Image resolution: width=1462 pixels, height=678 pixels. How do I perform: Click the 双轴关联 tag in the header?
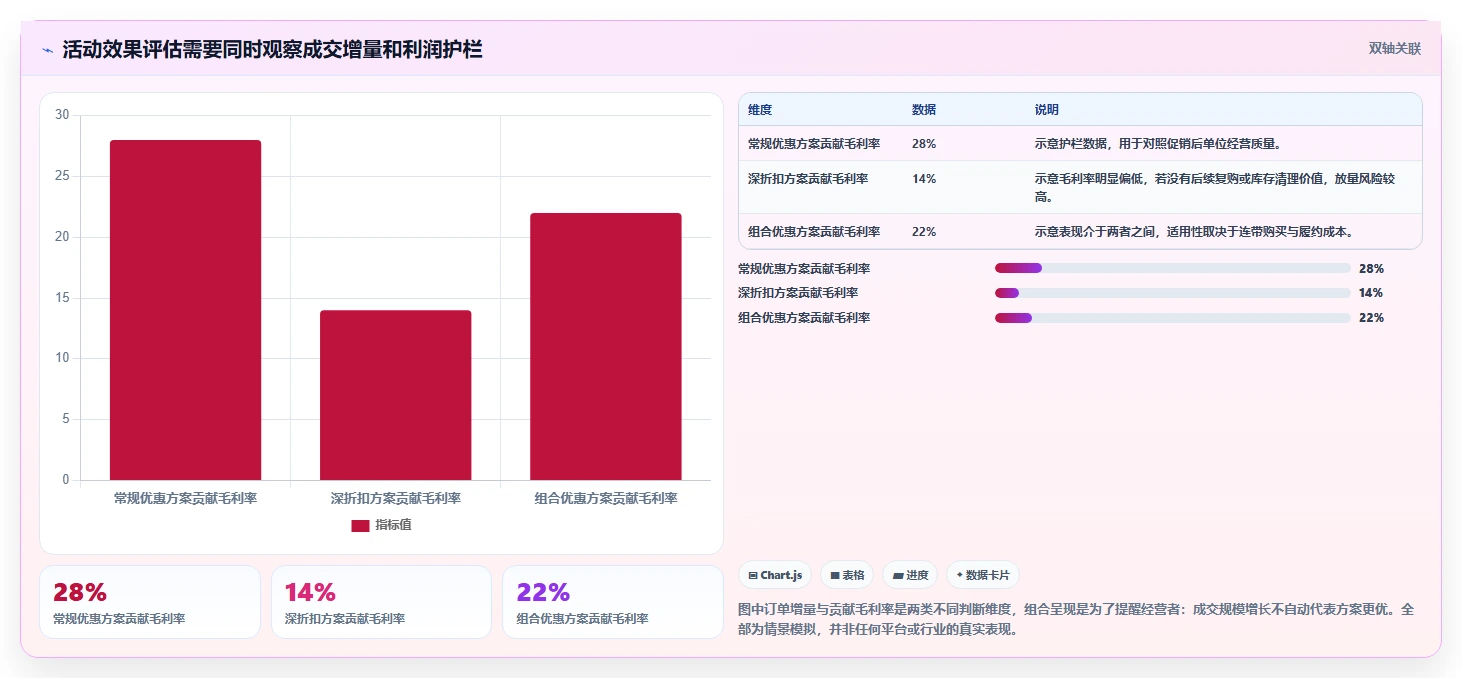pos(1395,49)
